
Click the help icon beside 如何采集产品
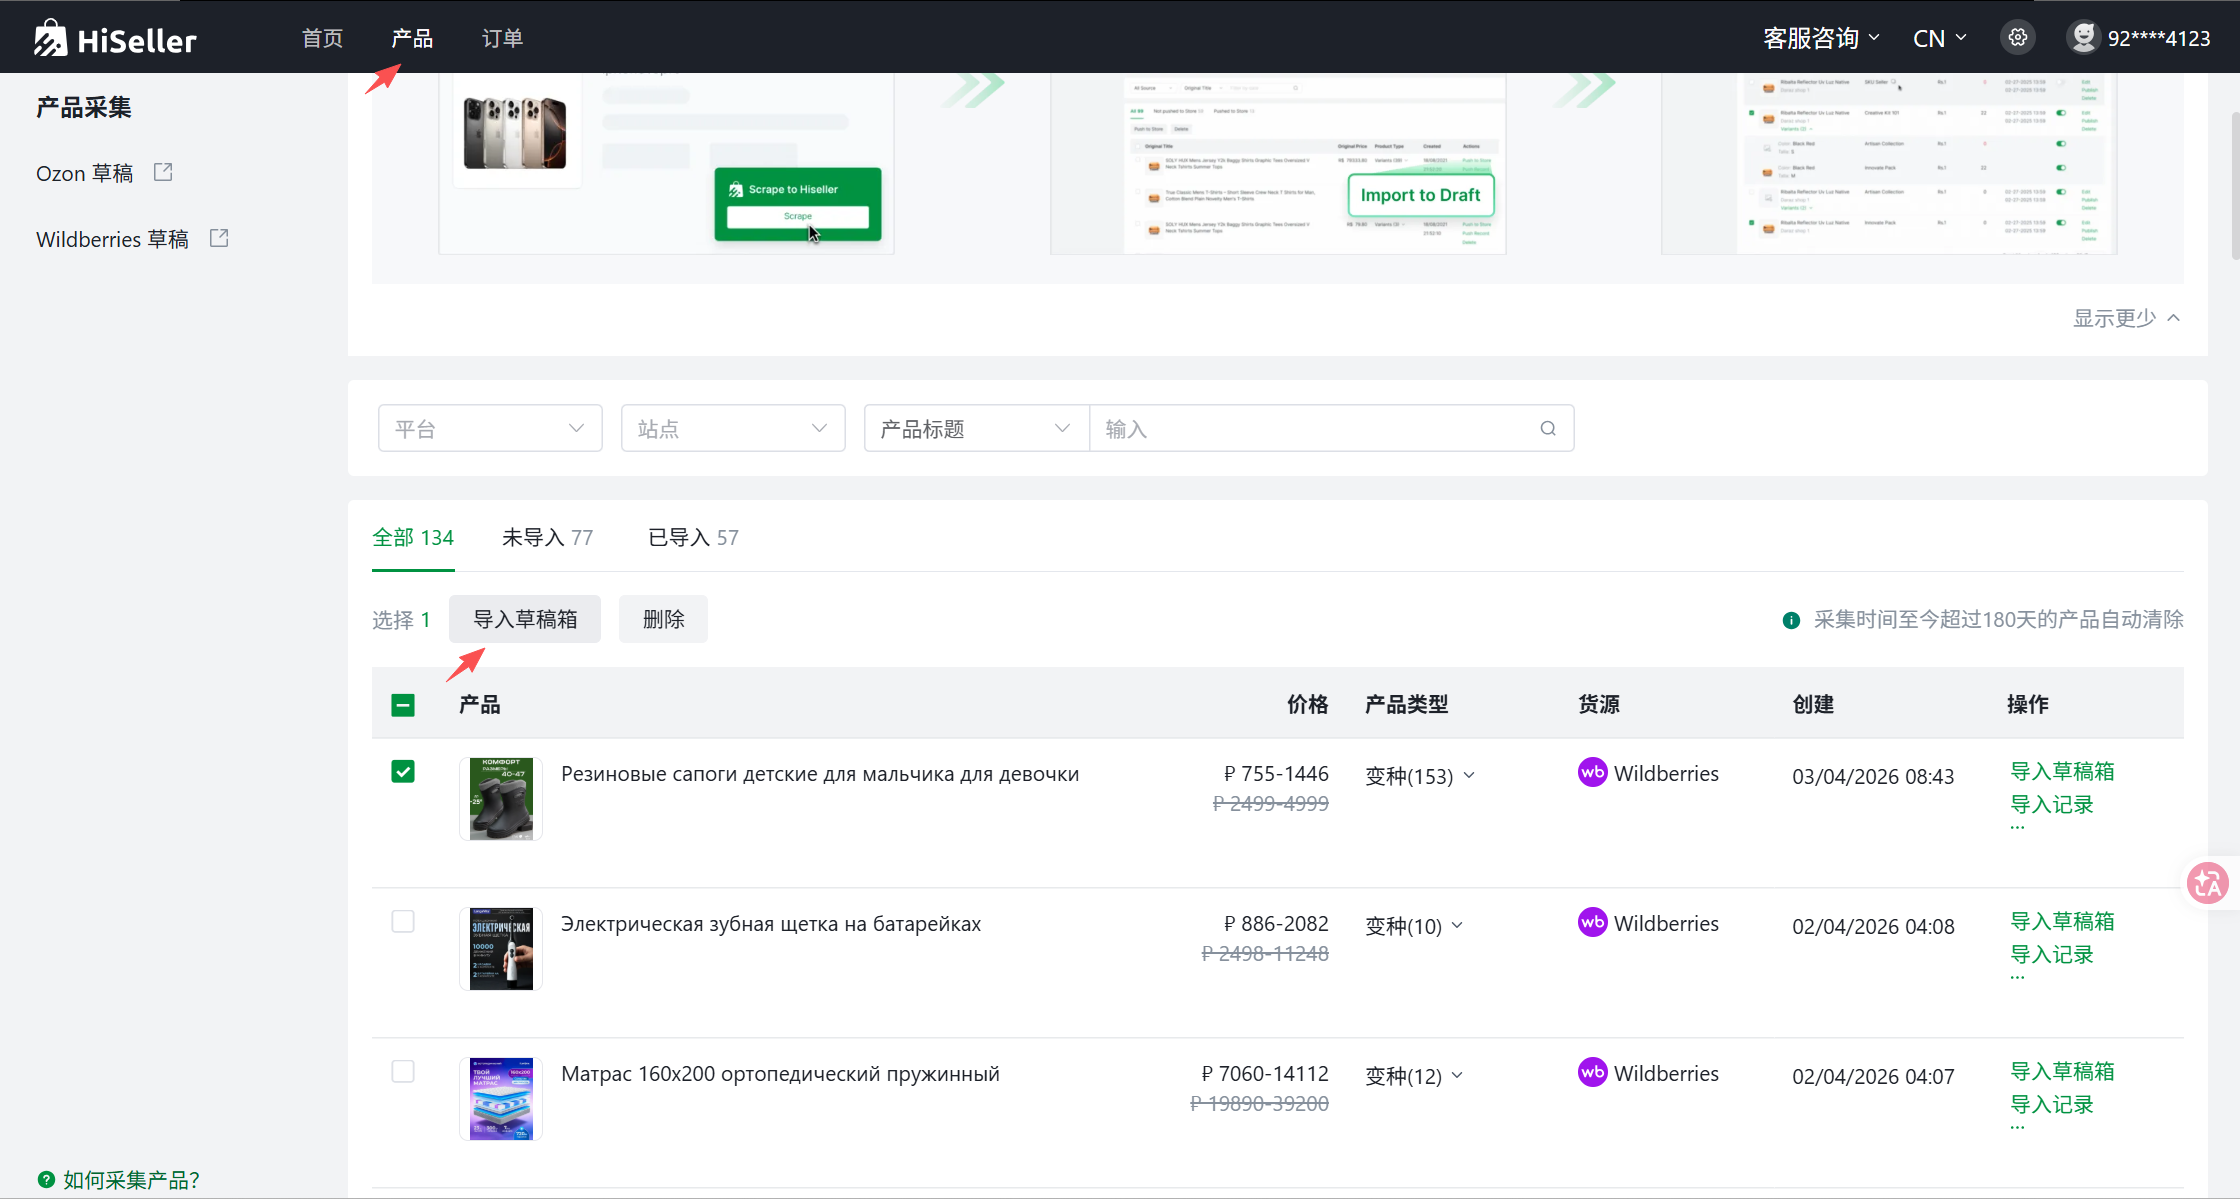46,1179
